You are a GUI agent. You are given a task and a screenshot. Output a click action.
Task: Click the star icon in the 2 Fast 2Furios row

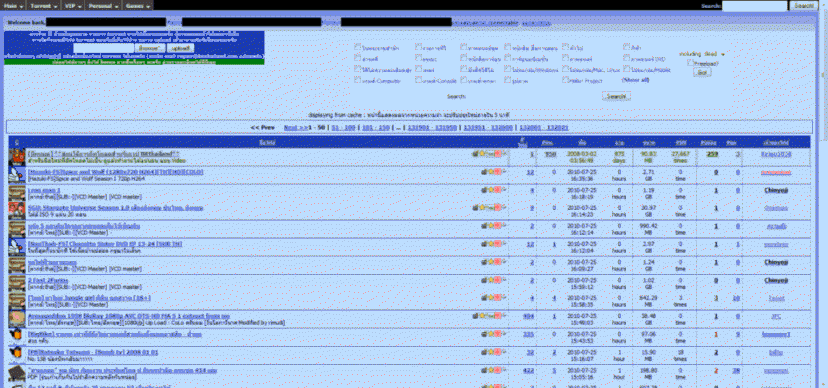(490, 280)
